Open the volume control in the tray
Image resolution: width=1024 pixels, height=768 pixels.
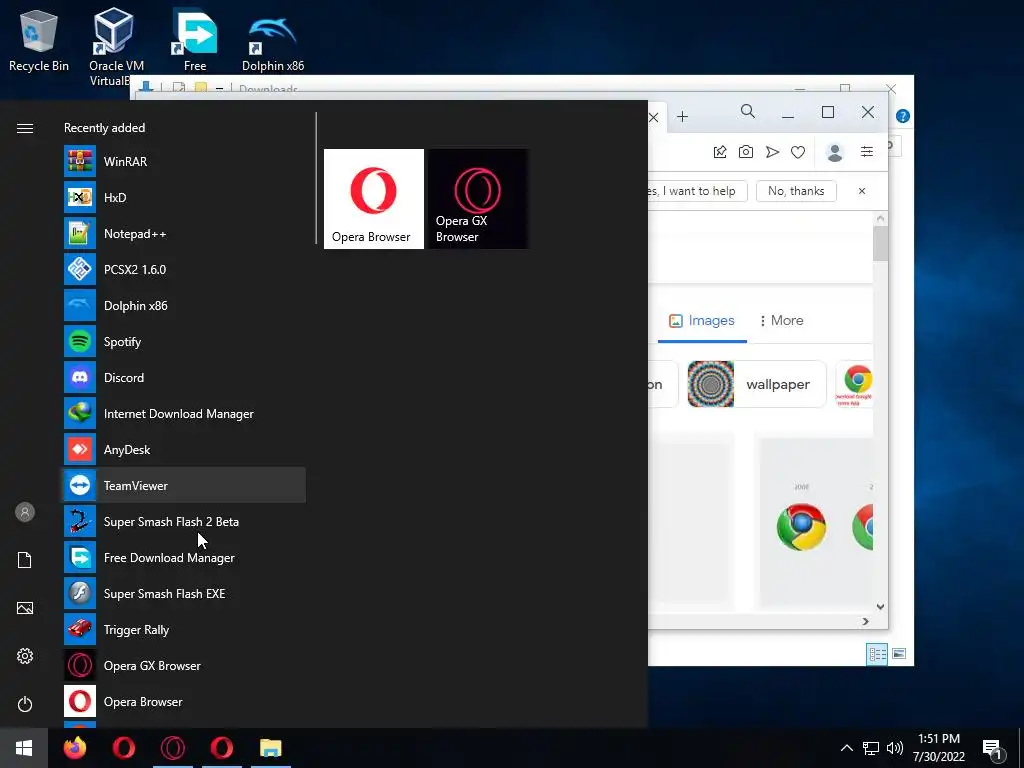click(x=895, y=748)
